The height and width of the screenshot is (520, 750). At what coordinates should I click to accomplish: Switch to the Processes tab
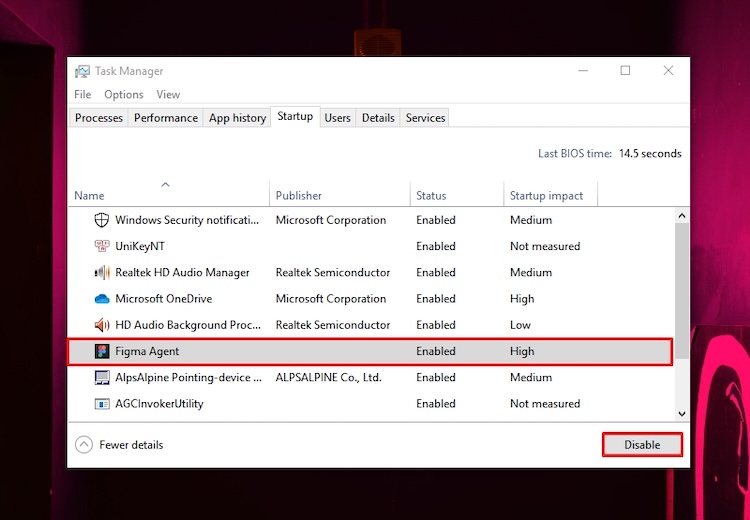[99, 118]
